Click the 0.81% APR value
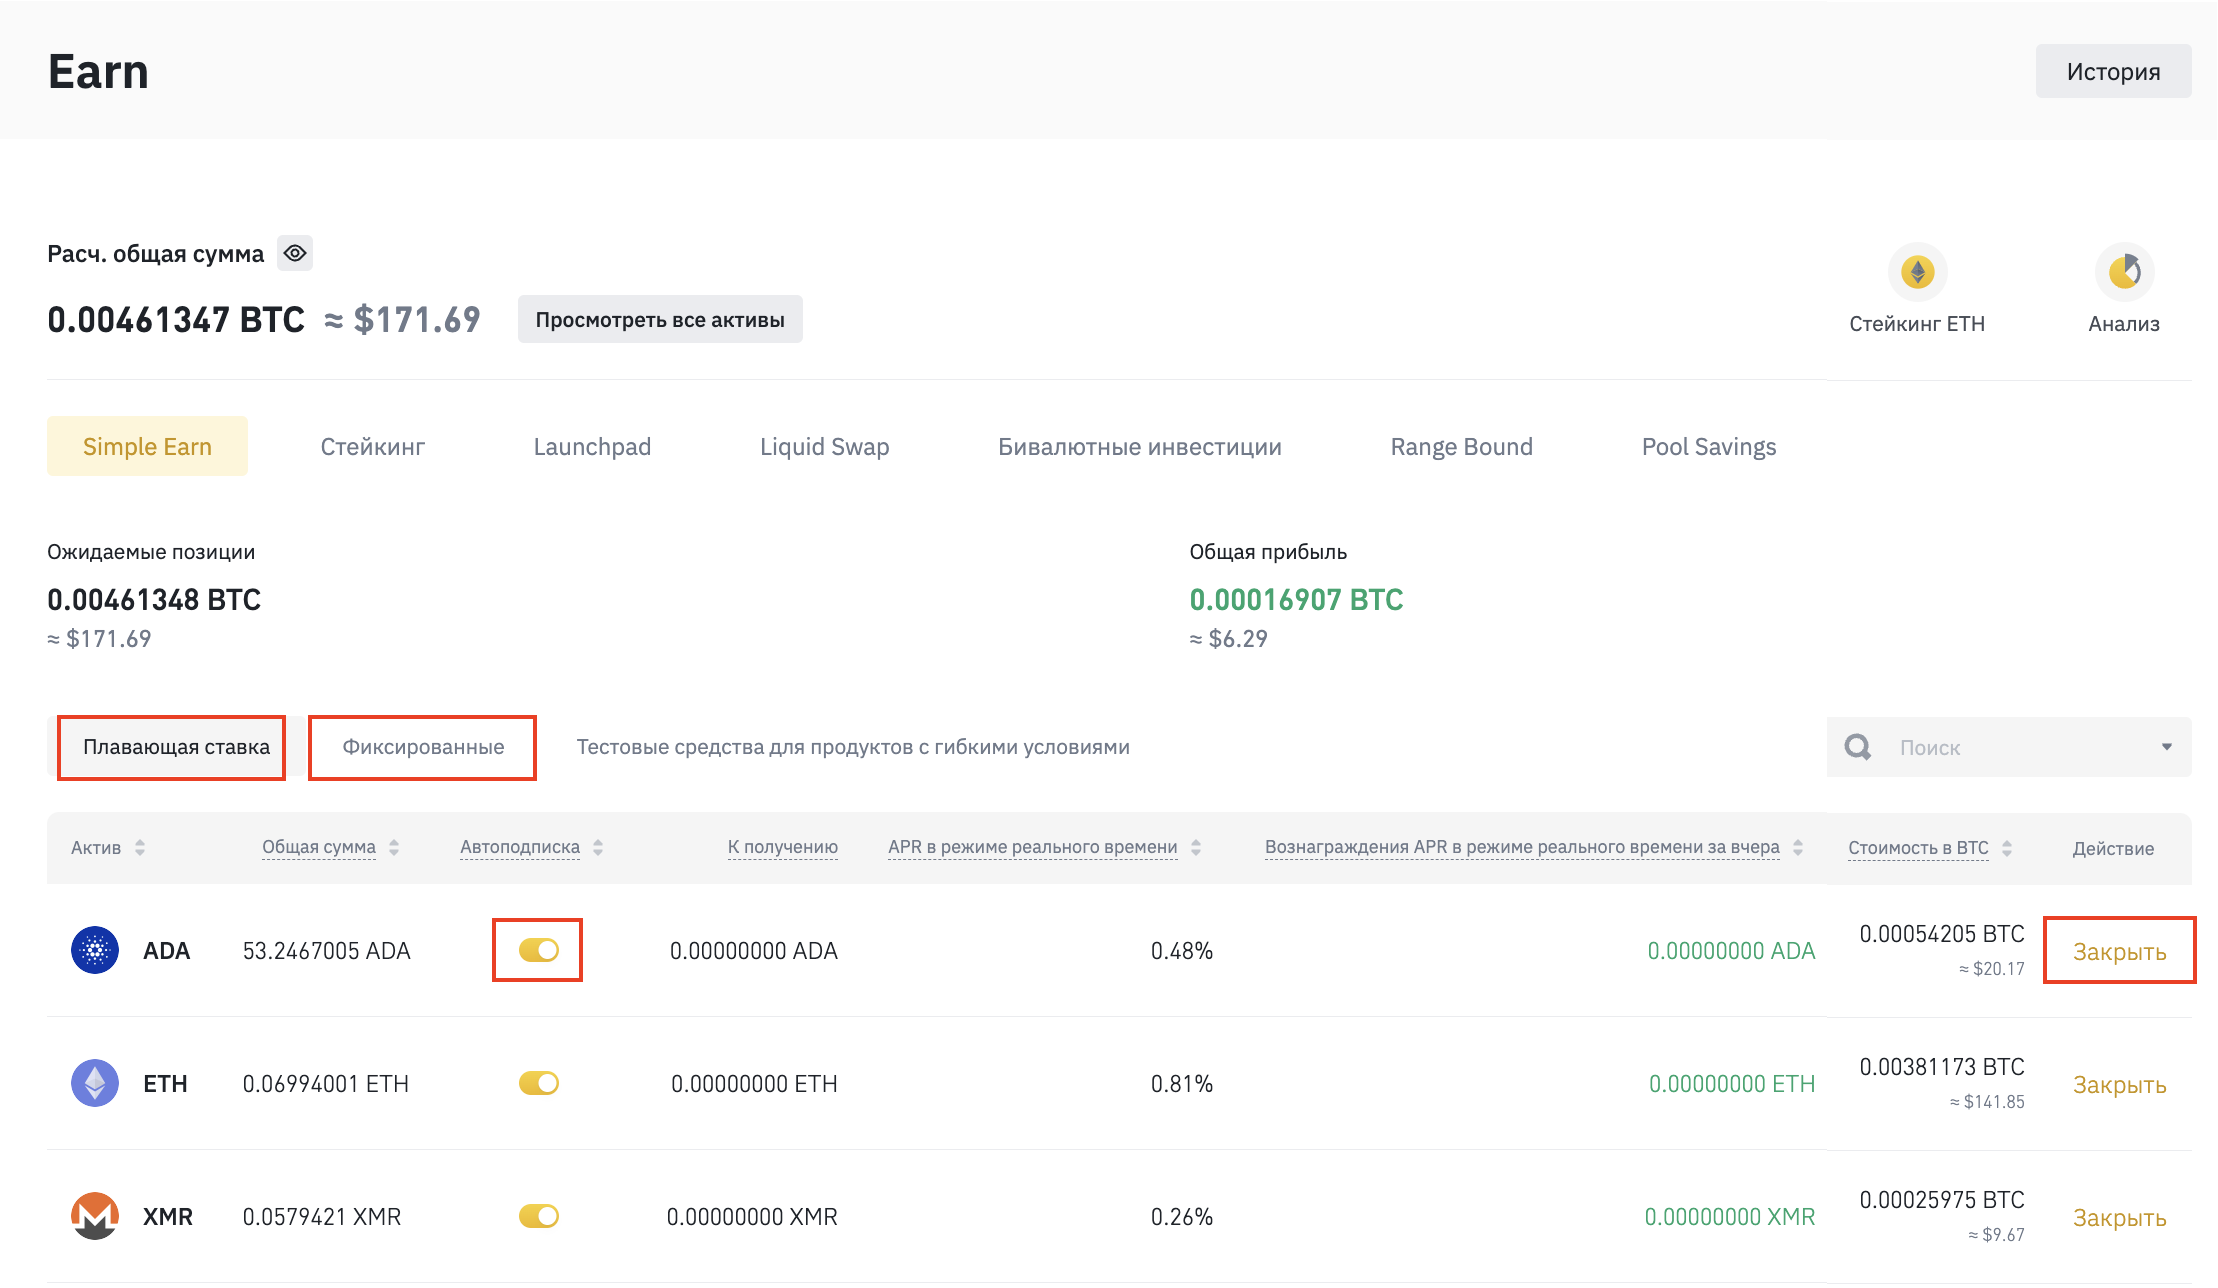The width and height of the screenshot is (2218, 1288). tap(1182, 1083)
